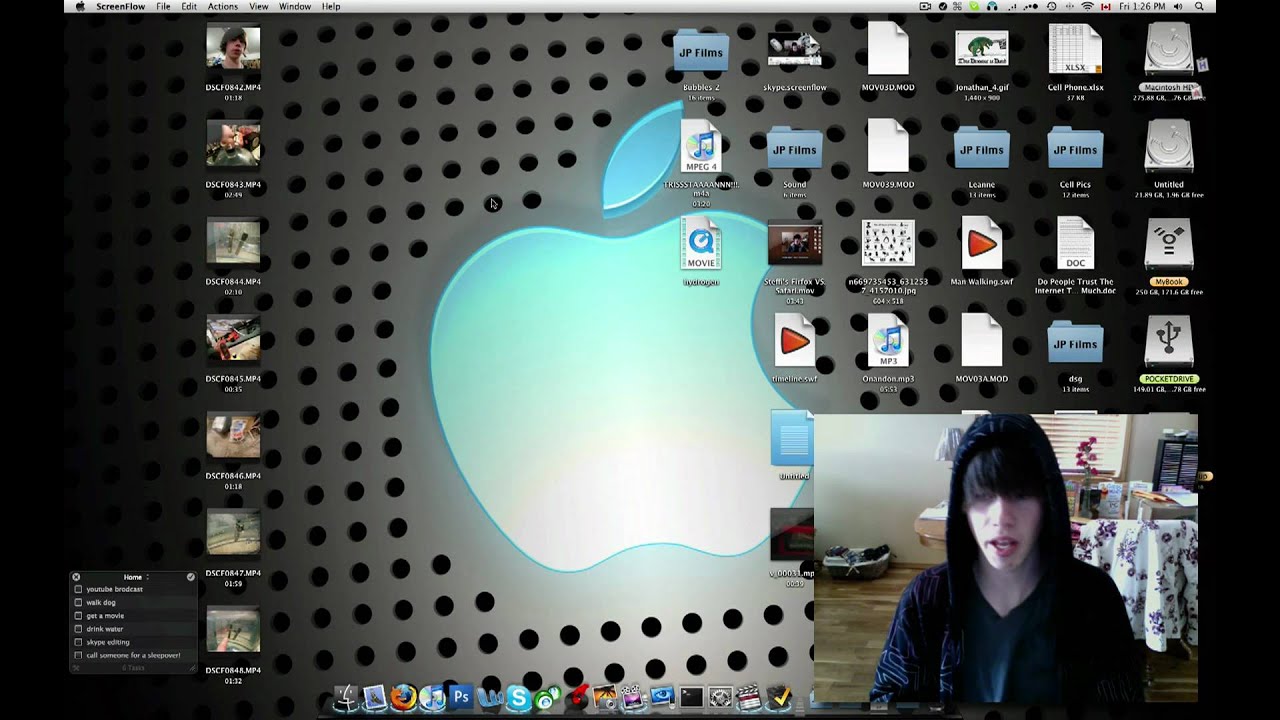Screen dimensions: 1280x720
Task: Click the clock showing Fri 1:26 PM
Action: [x=1142, y=6]
